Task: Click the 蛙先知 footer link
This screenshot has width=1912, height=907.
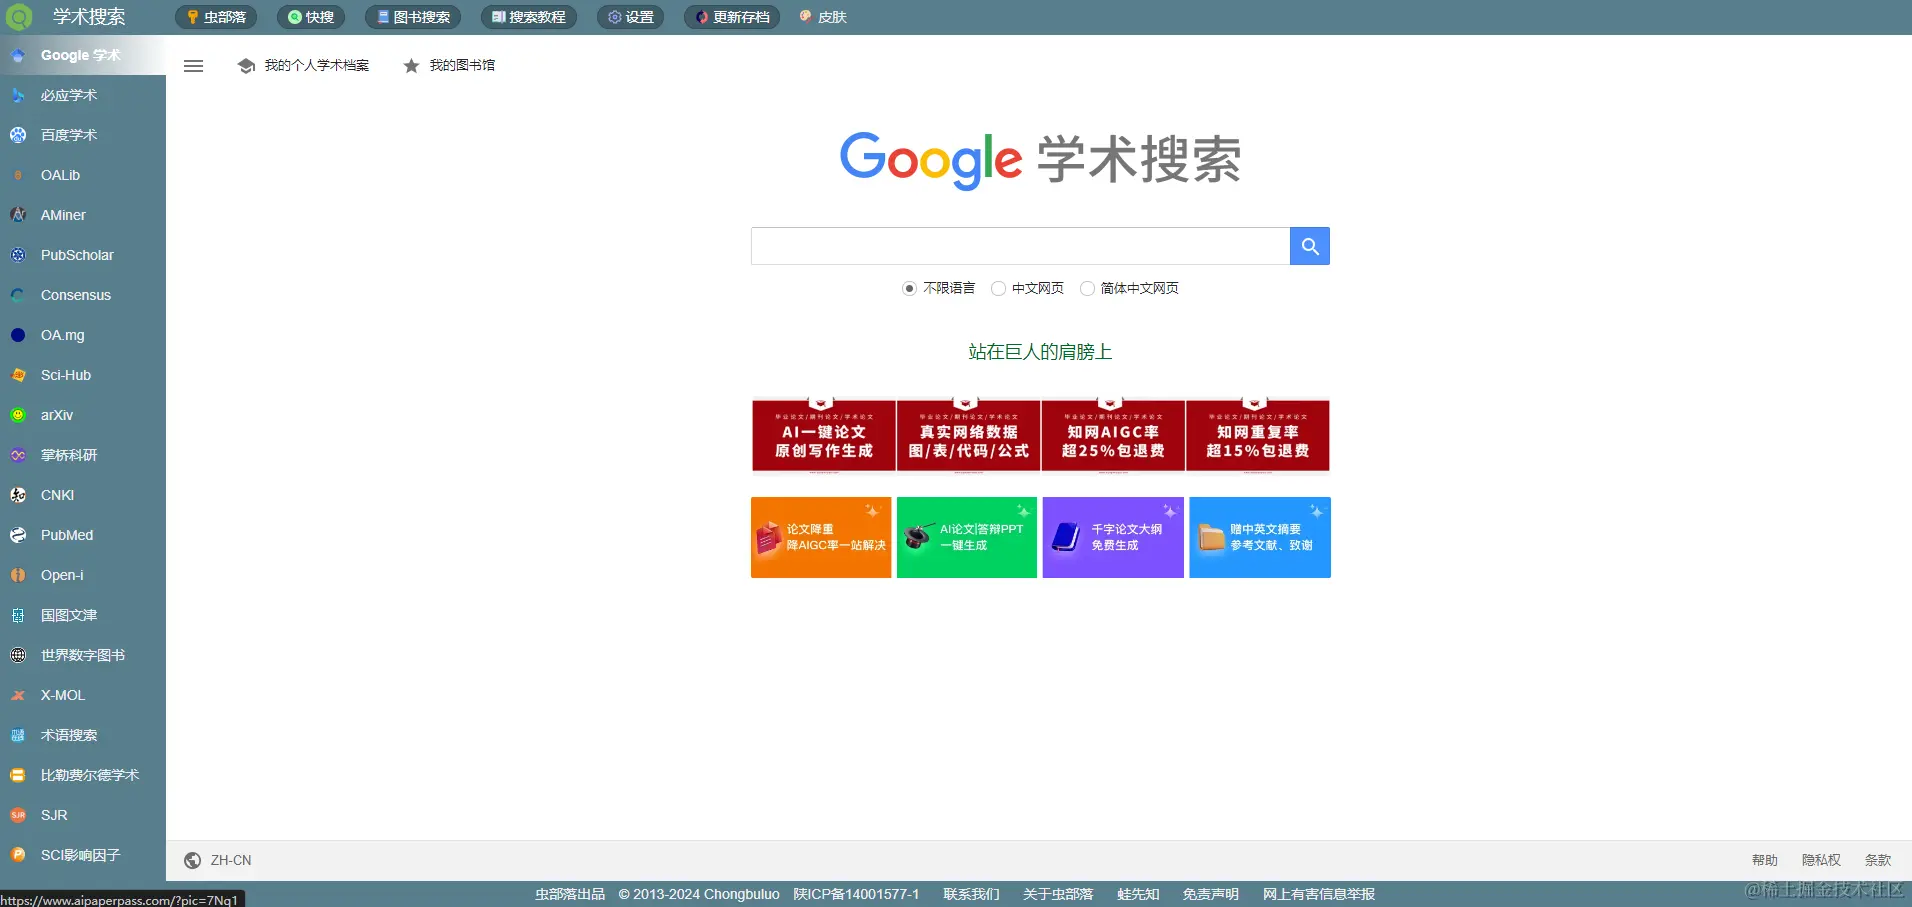Action: pyautogui.click(x=1138, y=894)
